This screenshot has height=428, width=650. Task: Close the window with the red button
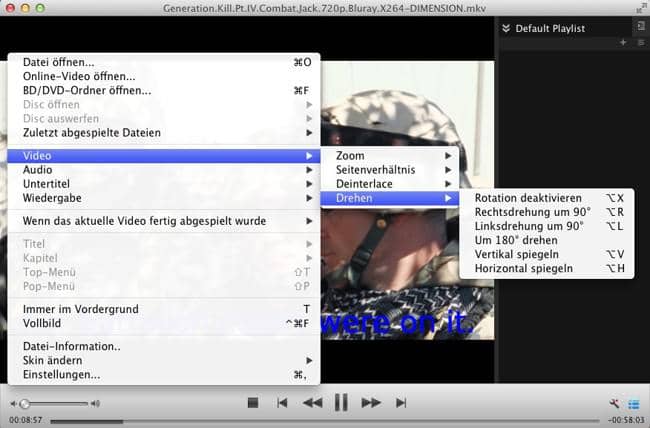(10, 8)
